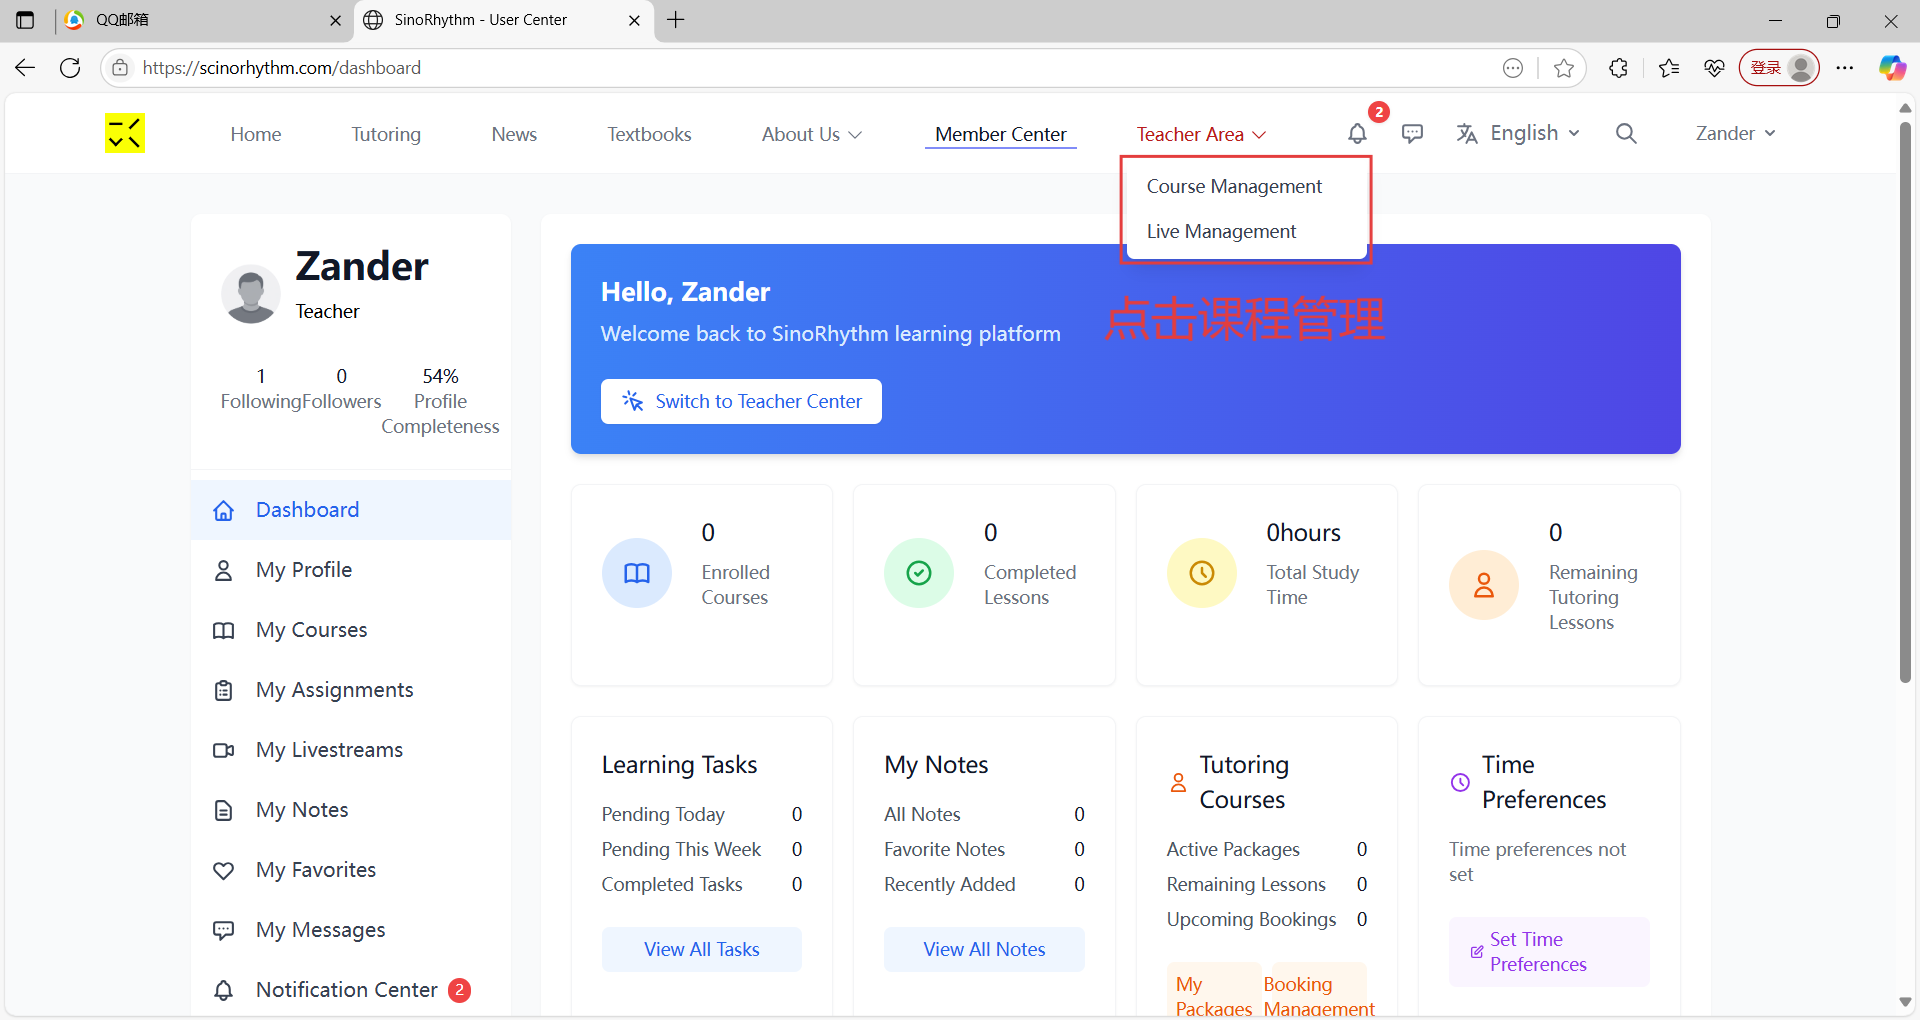Bookmark page with the star icon
1920x1020 pixels.
click(1564, 68)
